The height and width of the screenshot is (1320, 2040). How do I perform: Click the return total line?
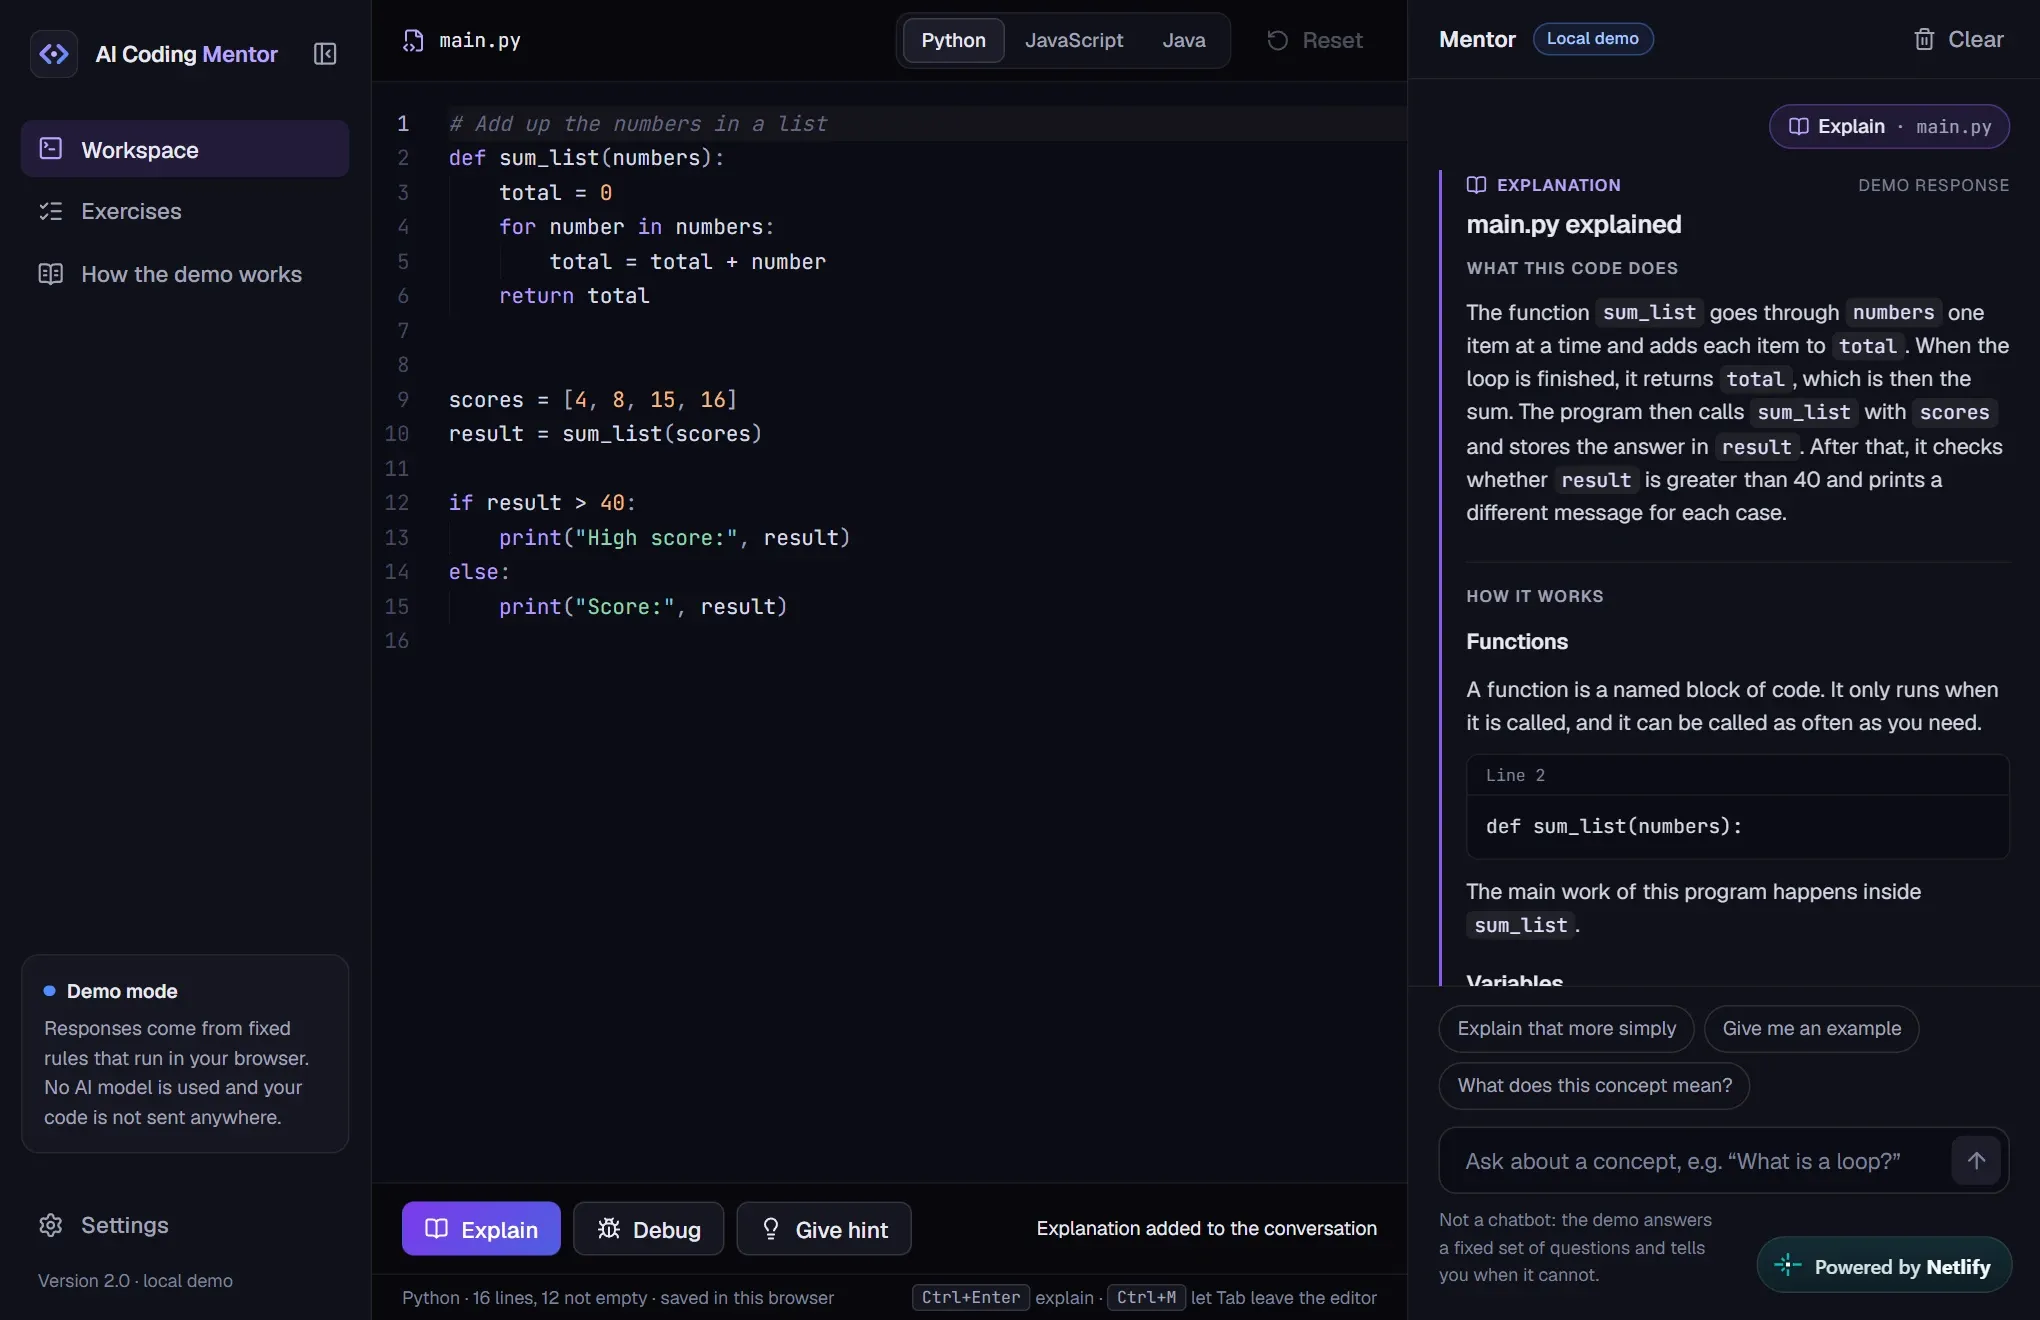click(x=574, y=296)
